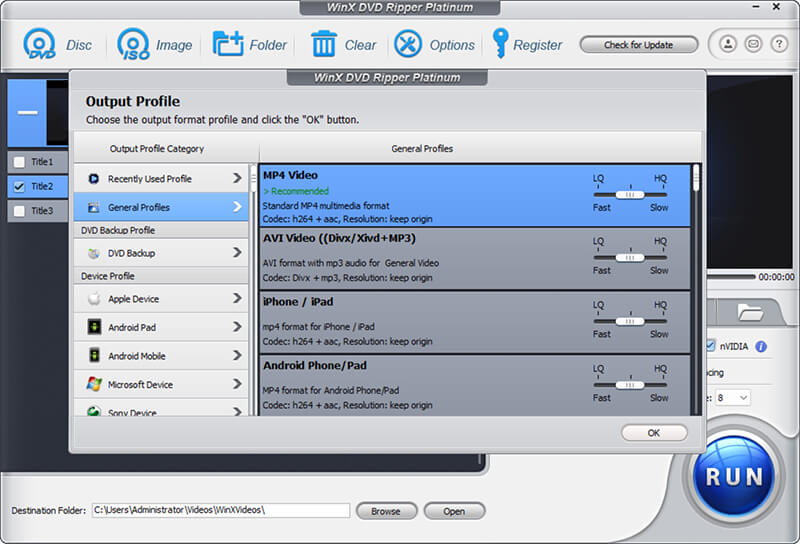Image resolution: width=800 pixels, height=544 pixels.
Task: Click the Browse button
Action: tap(386, 511)
